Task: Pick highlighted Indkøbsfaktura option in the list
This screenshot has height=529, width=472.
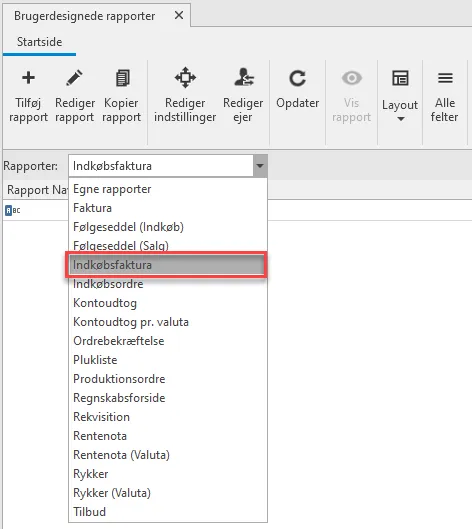Action: (x=168, y=265)
